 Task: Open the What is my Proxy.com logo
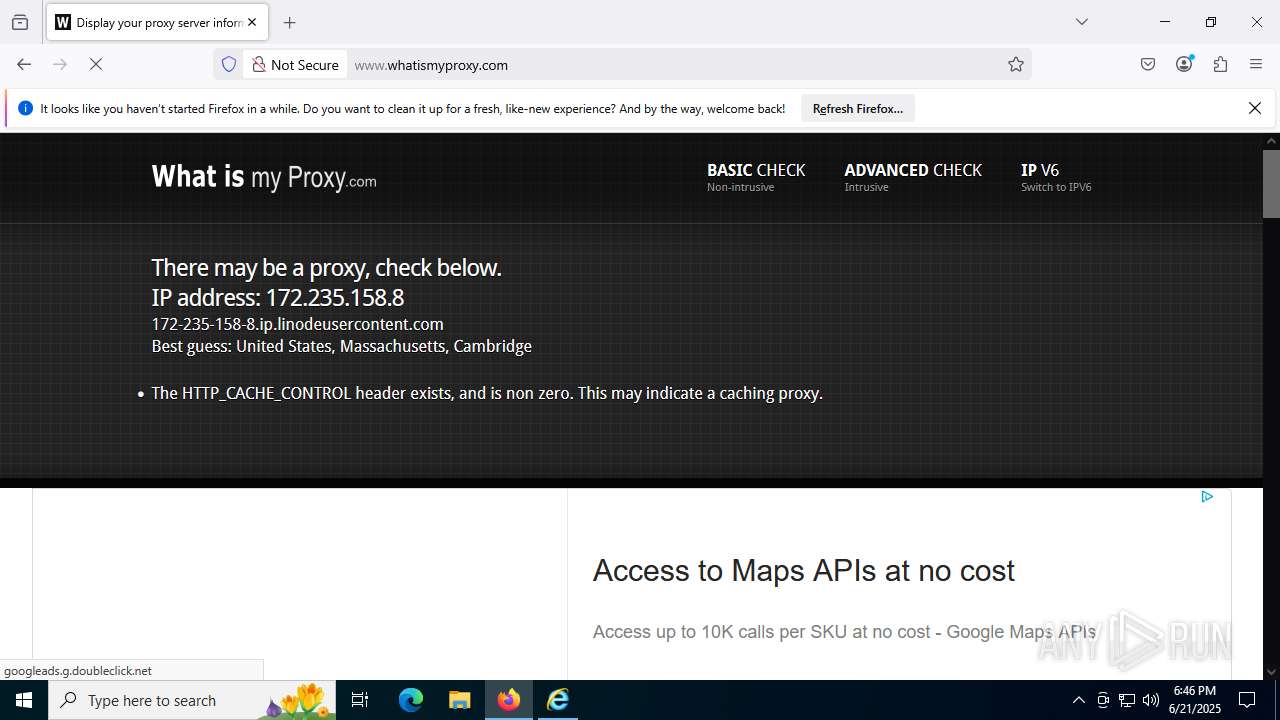point(264,177)
